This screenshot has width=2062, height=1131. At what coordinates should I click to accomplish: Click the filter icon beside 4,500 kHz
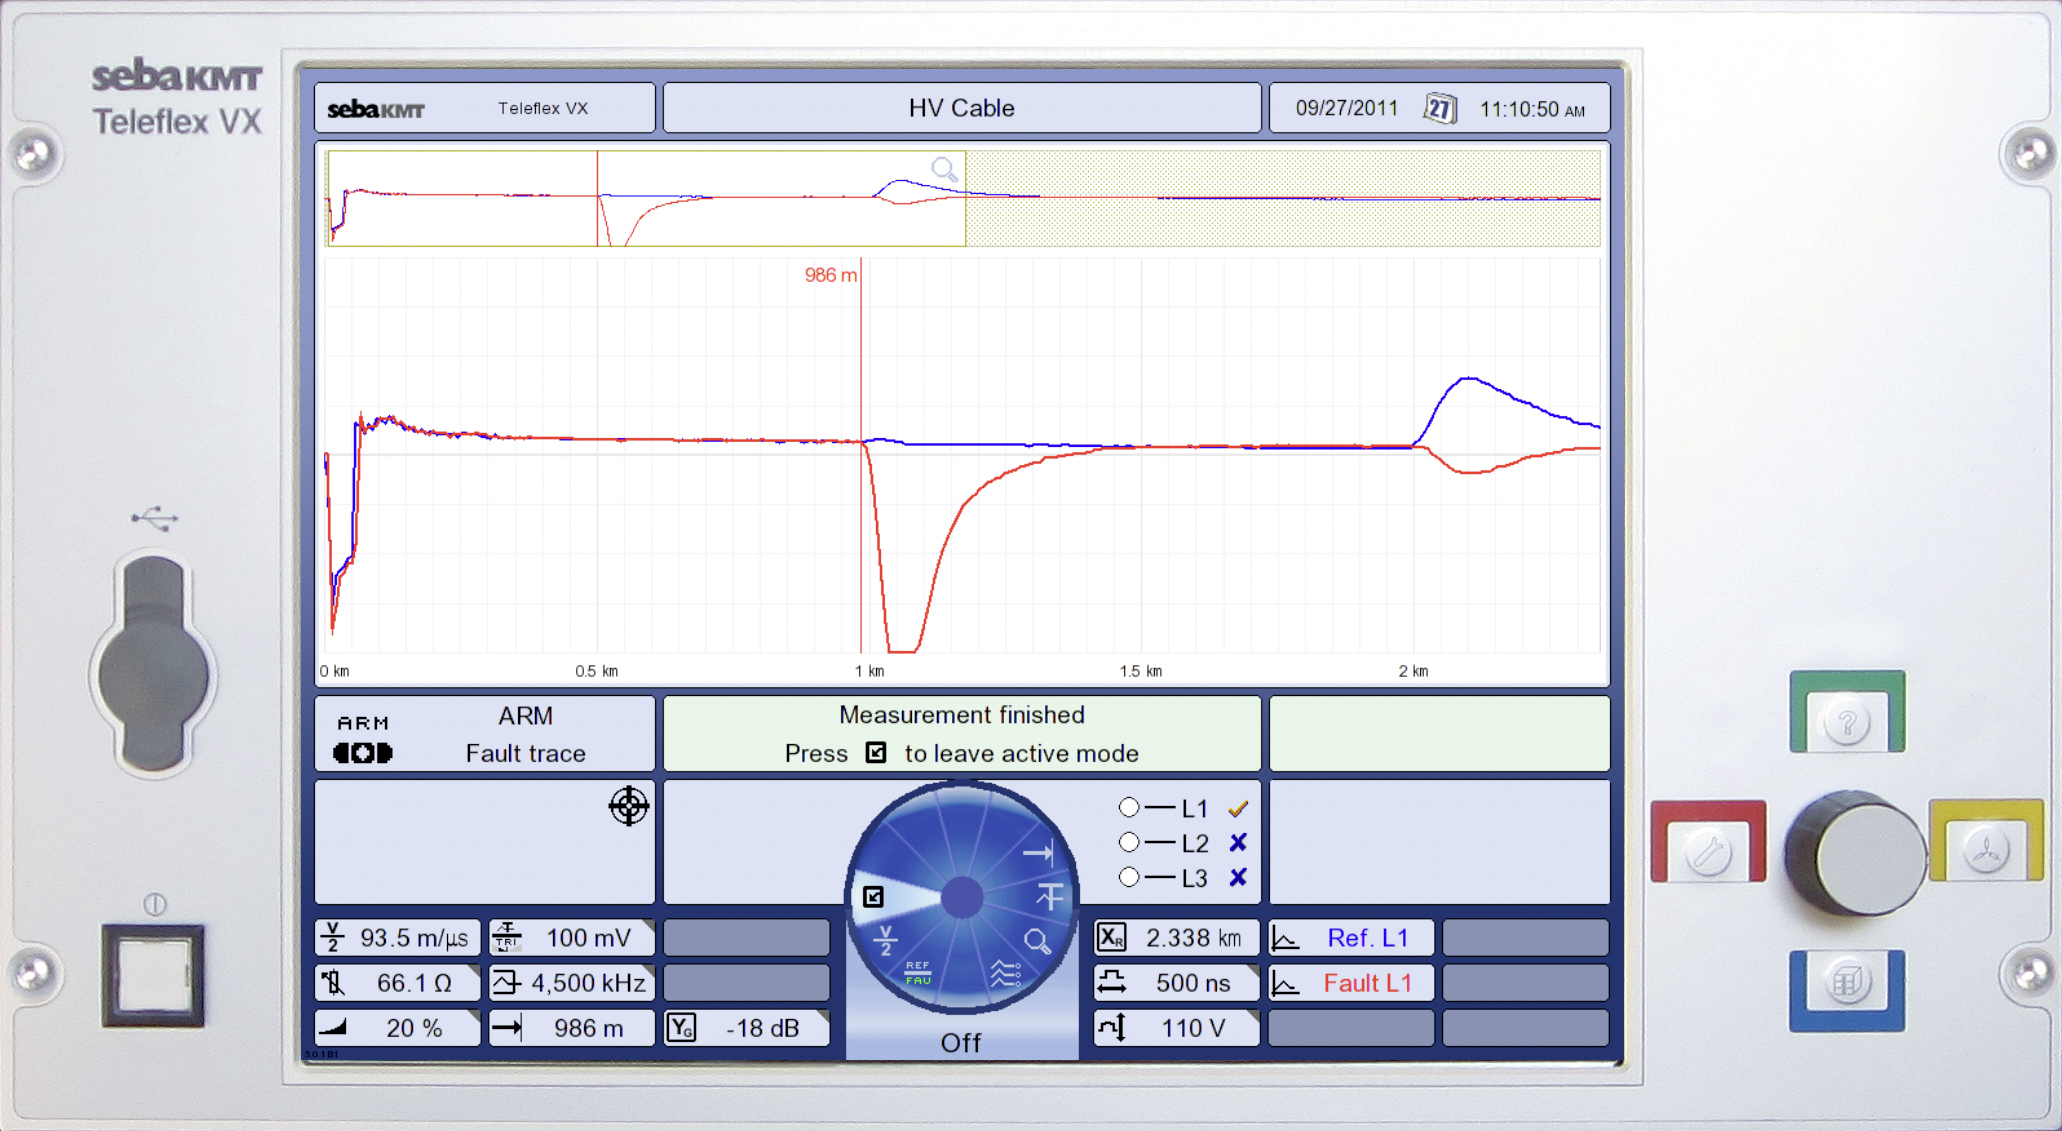tap(507, 982)
